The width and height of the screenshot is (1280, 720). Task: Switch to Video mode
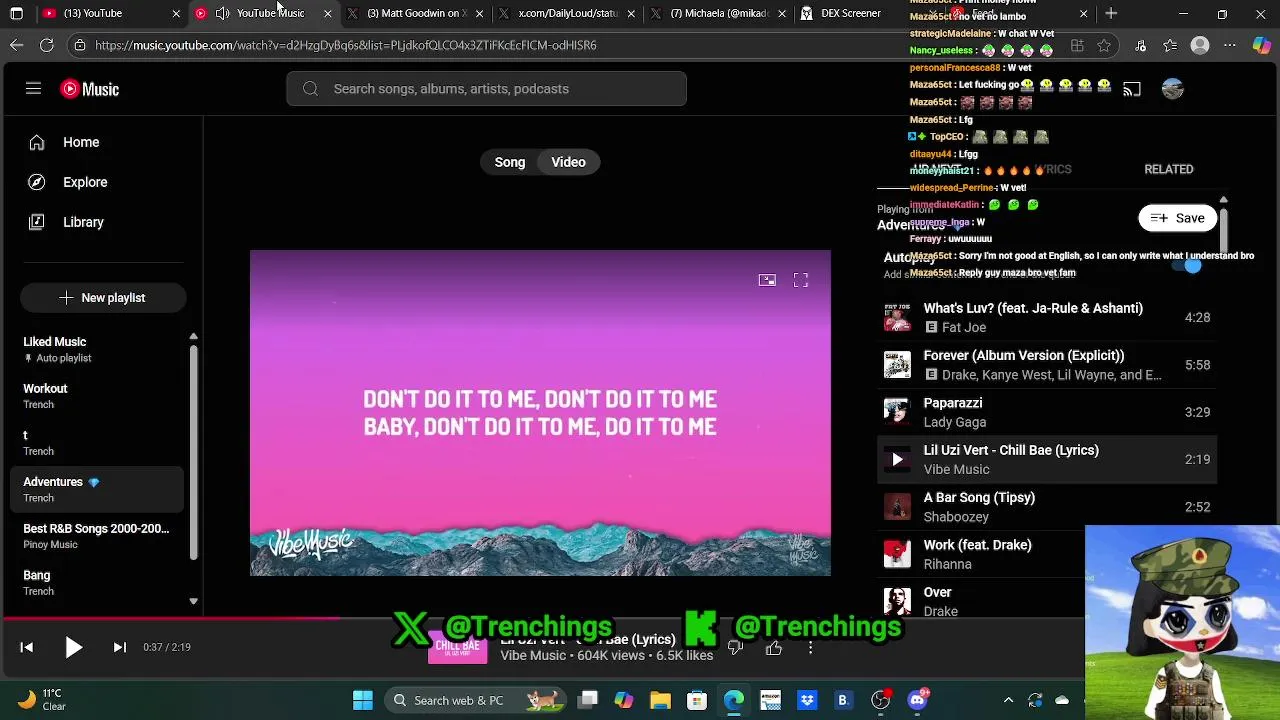[x=568, y=162]
